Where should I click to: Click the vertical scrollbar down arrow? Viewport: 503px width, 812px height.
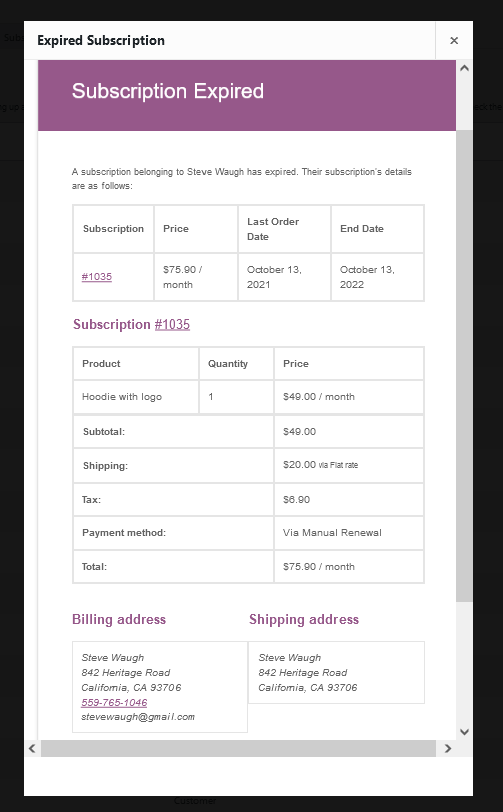click(x=464, y=732)
